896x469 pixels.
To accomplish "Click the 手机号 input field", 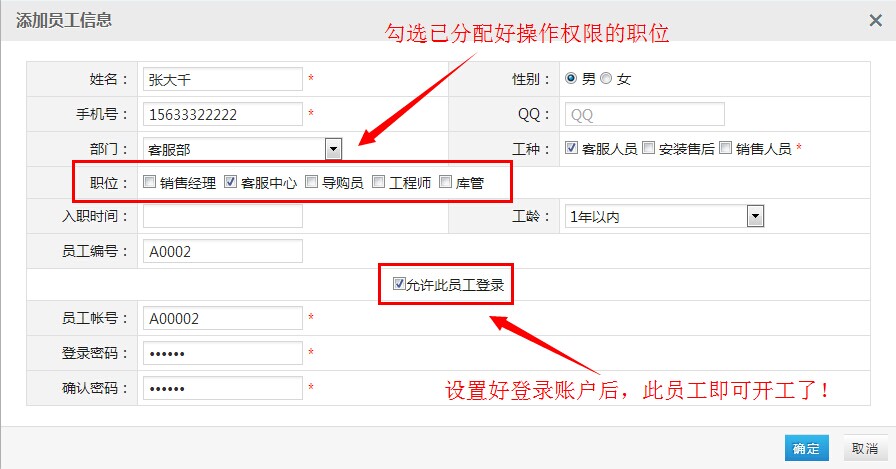I will [223, 114].
